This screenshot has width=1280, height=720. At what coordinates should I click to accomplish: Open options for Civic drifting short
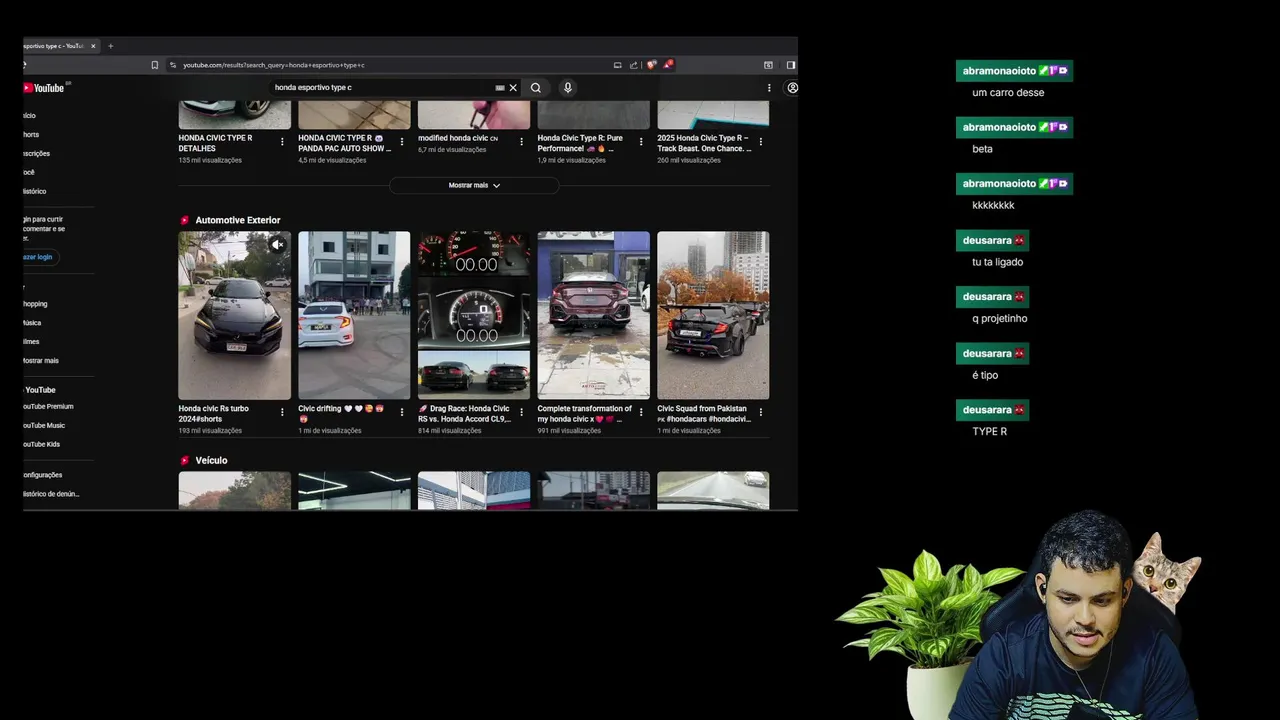point(402,412)
